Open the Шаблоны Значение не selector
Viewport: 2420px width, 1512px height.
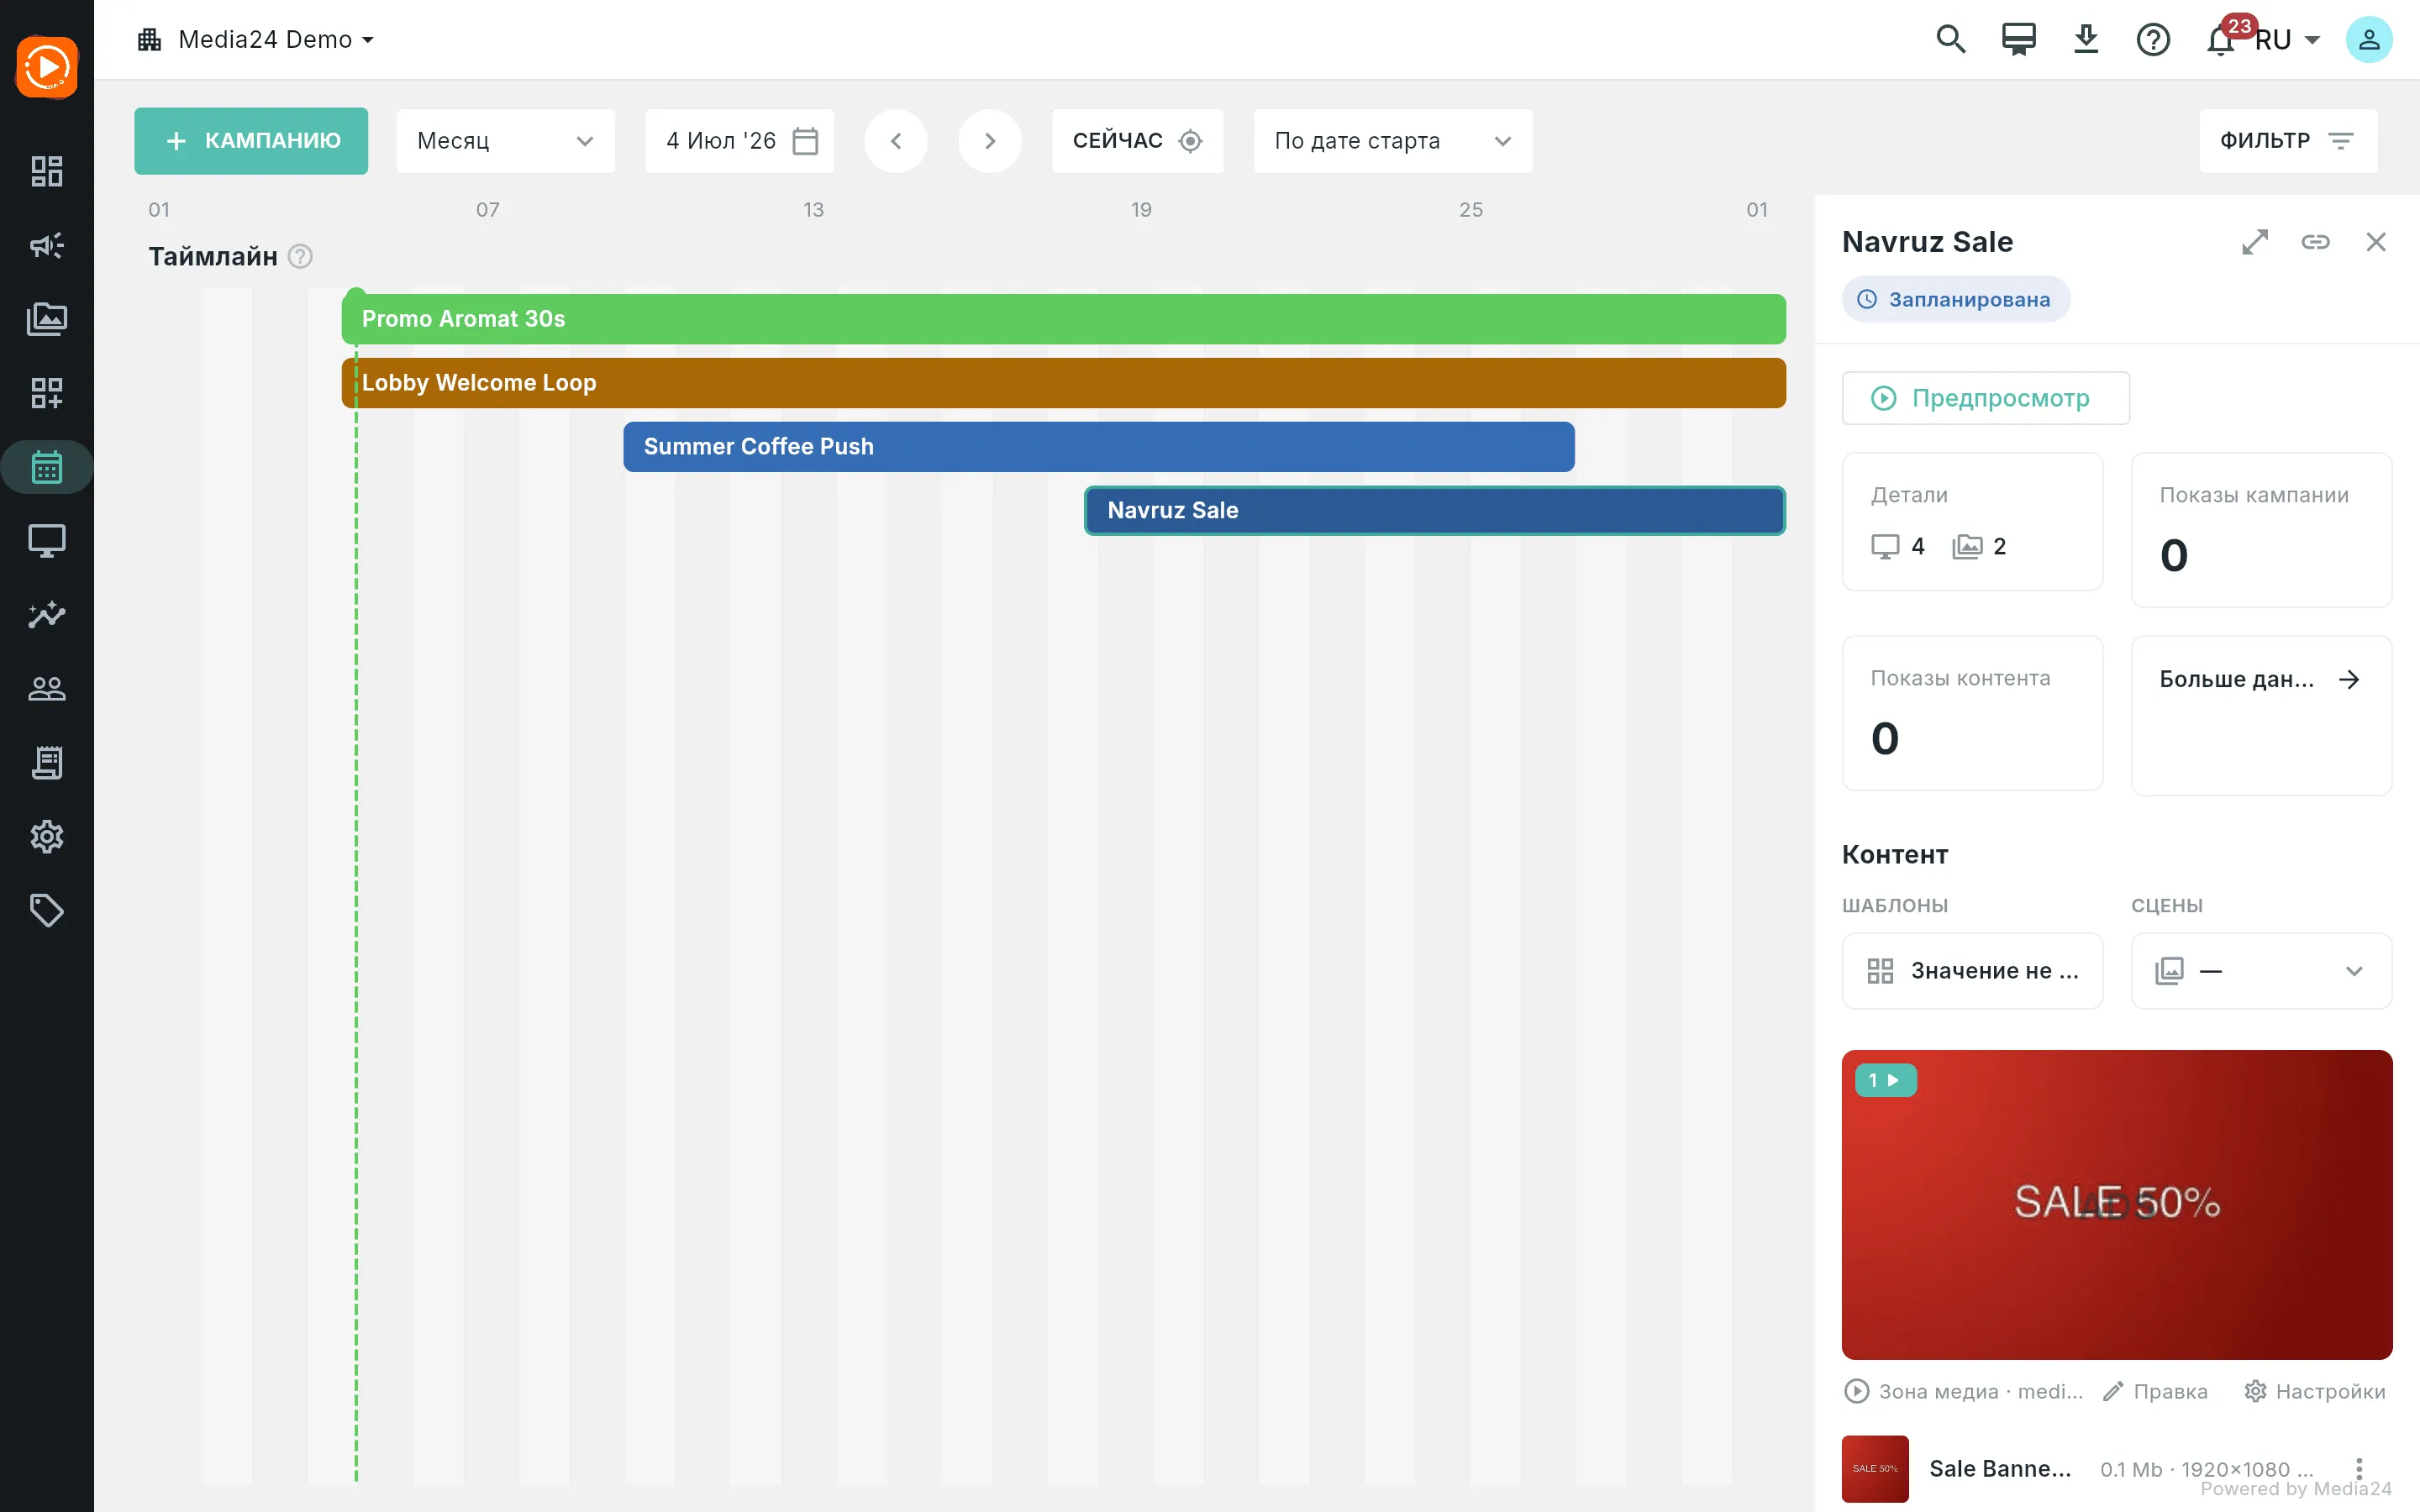[1972, 971]
